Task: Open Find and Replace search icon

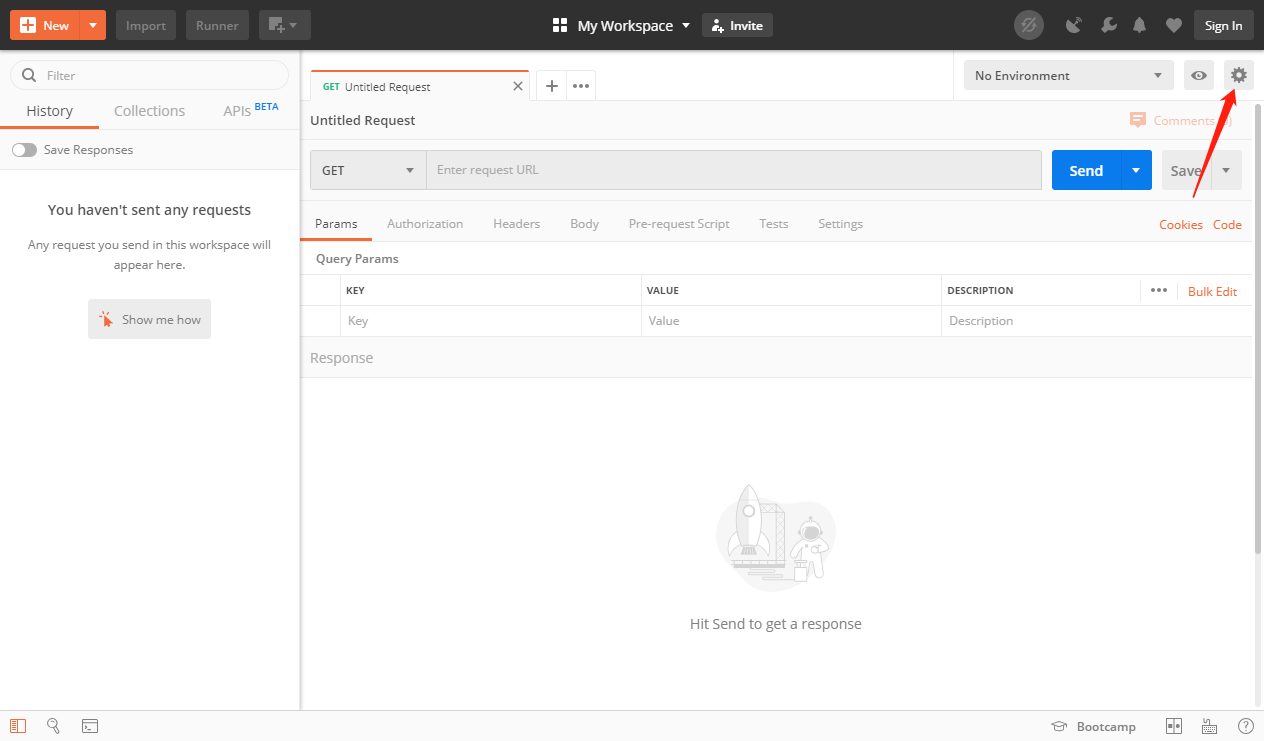Action: pyautogui.click(x=54, y=726)
